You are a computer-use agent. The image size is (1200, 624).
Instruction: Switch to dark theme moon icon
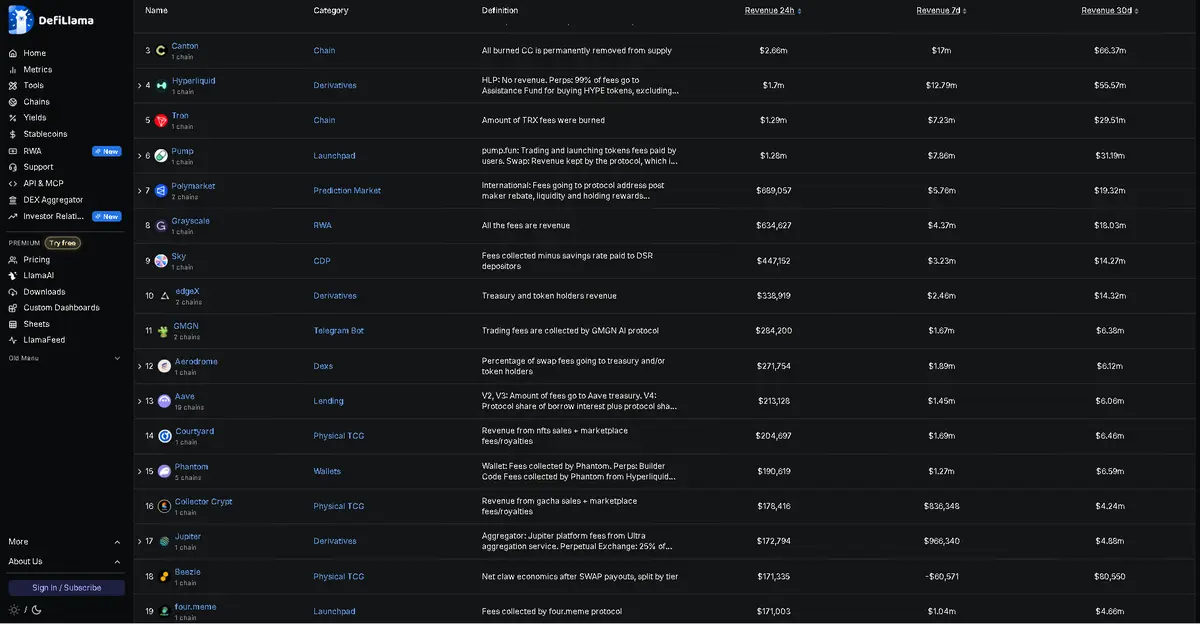(x=36, y=610)
